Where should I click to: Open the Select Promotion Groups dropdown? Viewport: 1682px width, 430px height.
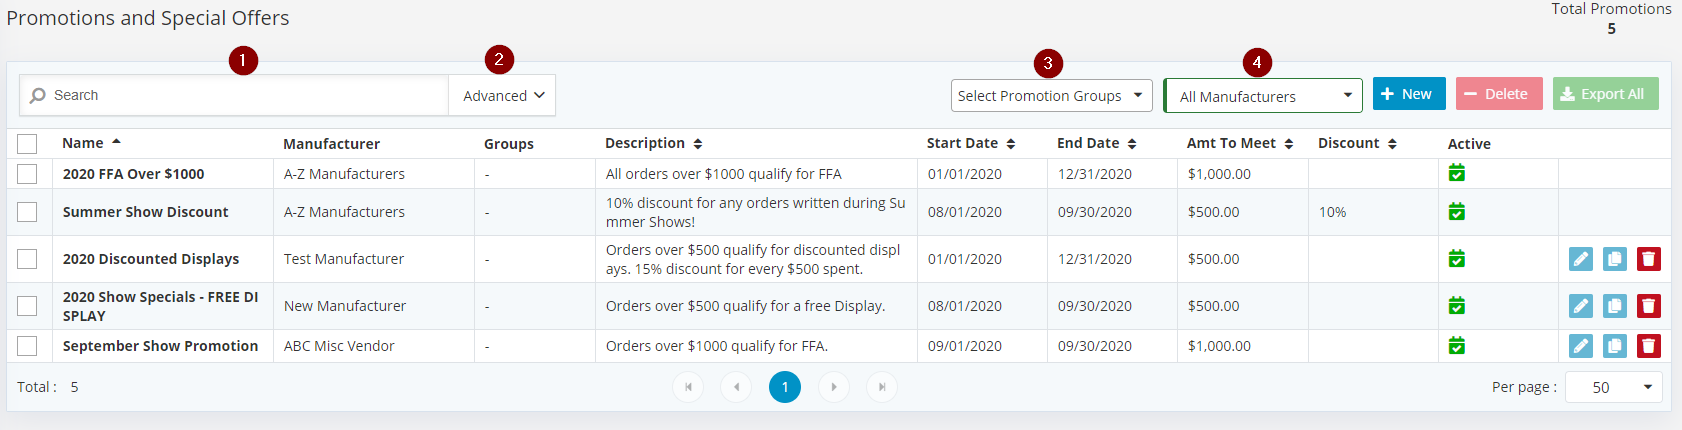pyautogui.click(x=1051, y=96)
